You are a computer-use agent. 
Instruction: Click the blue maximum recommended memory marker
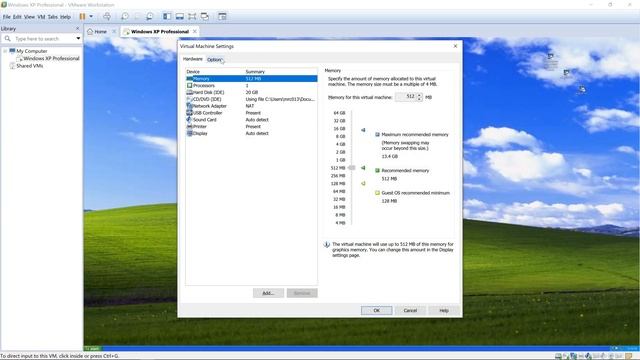coord(363,130)
